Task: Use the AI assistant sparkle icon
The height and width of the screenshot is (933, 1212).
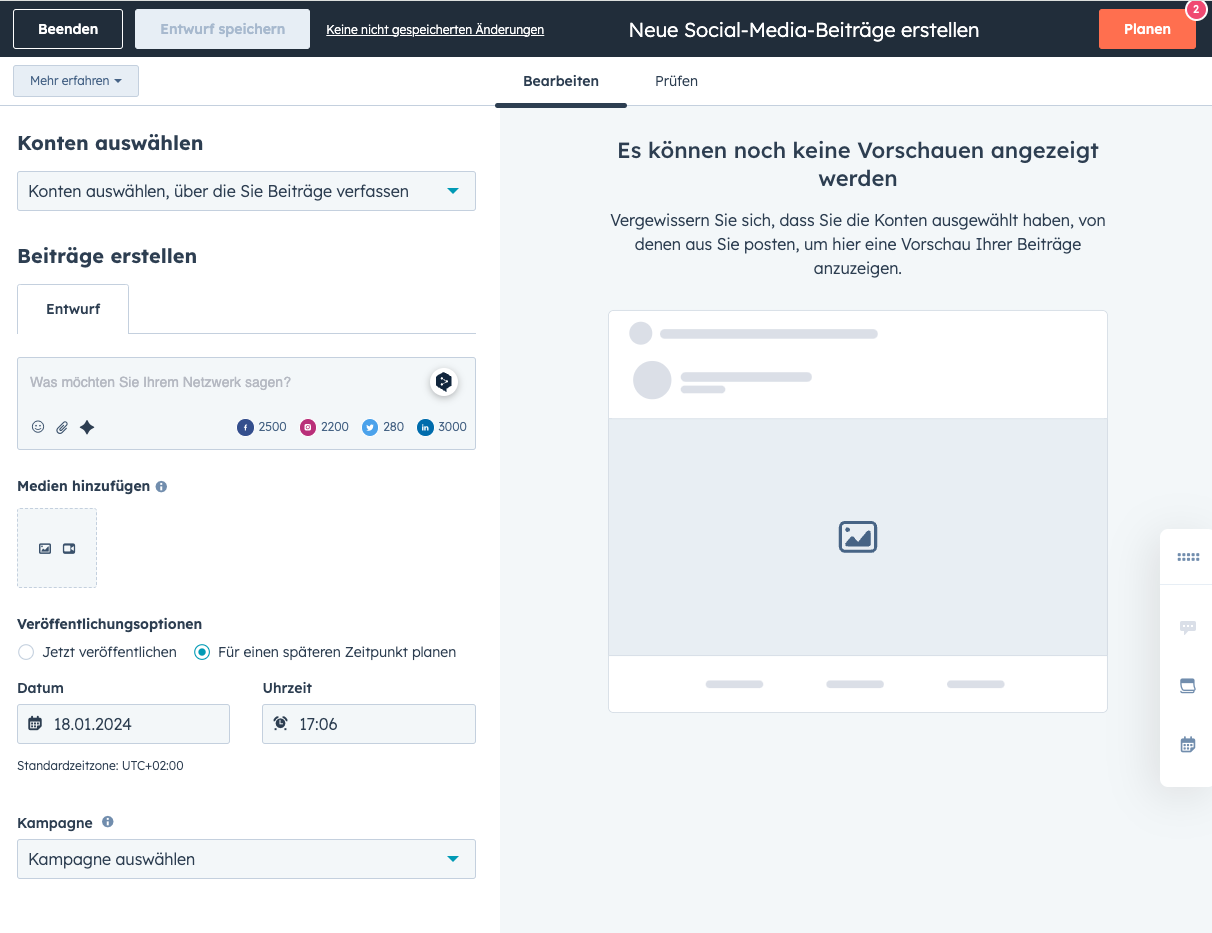Action: tap(87, 427)
